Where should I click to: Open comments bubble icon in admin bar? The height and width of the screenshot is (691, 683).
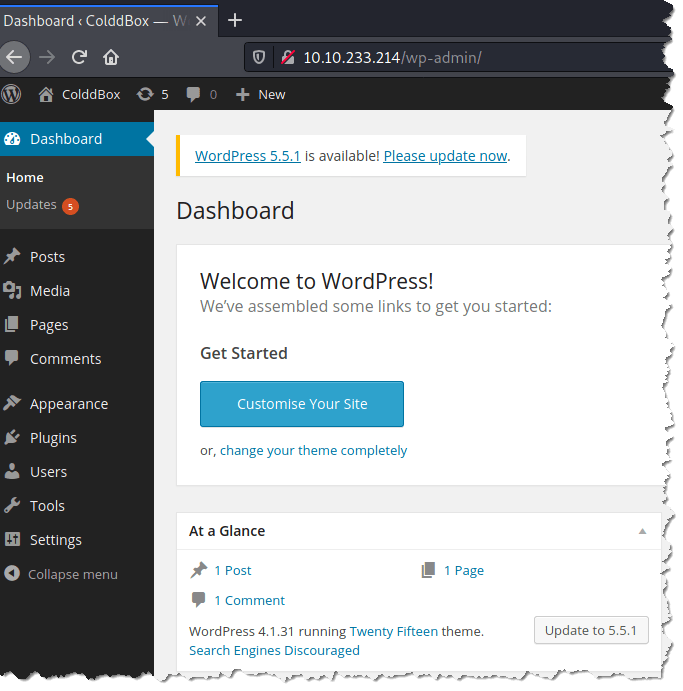[192, 94]
